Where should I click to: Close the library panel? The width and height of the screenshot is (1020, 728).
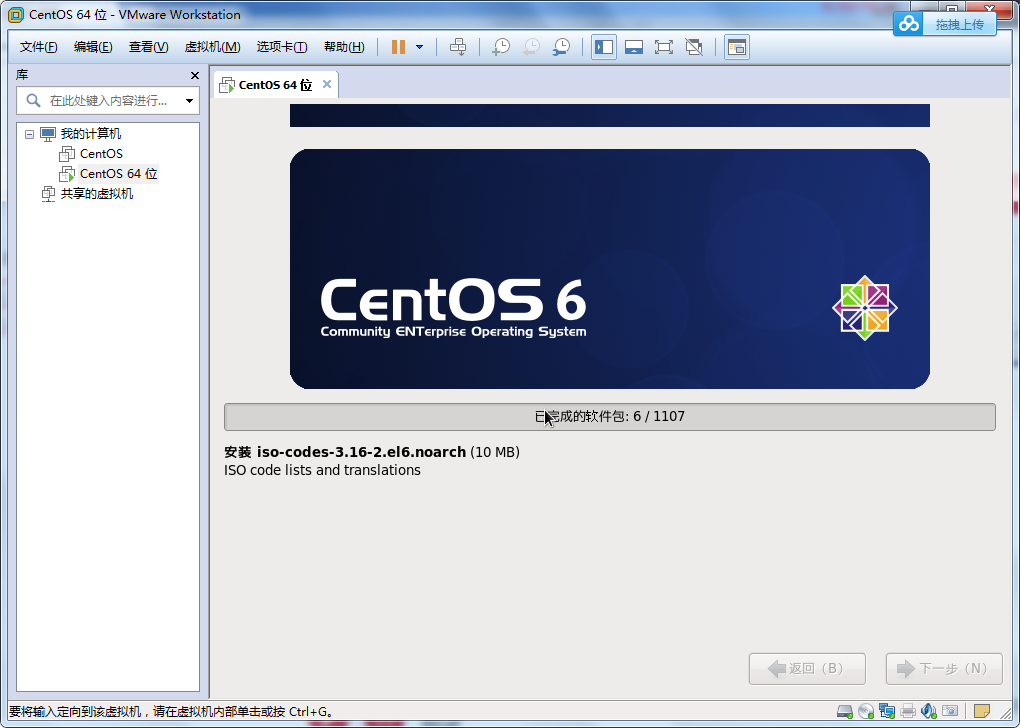[195, 75]
